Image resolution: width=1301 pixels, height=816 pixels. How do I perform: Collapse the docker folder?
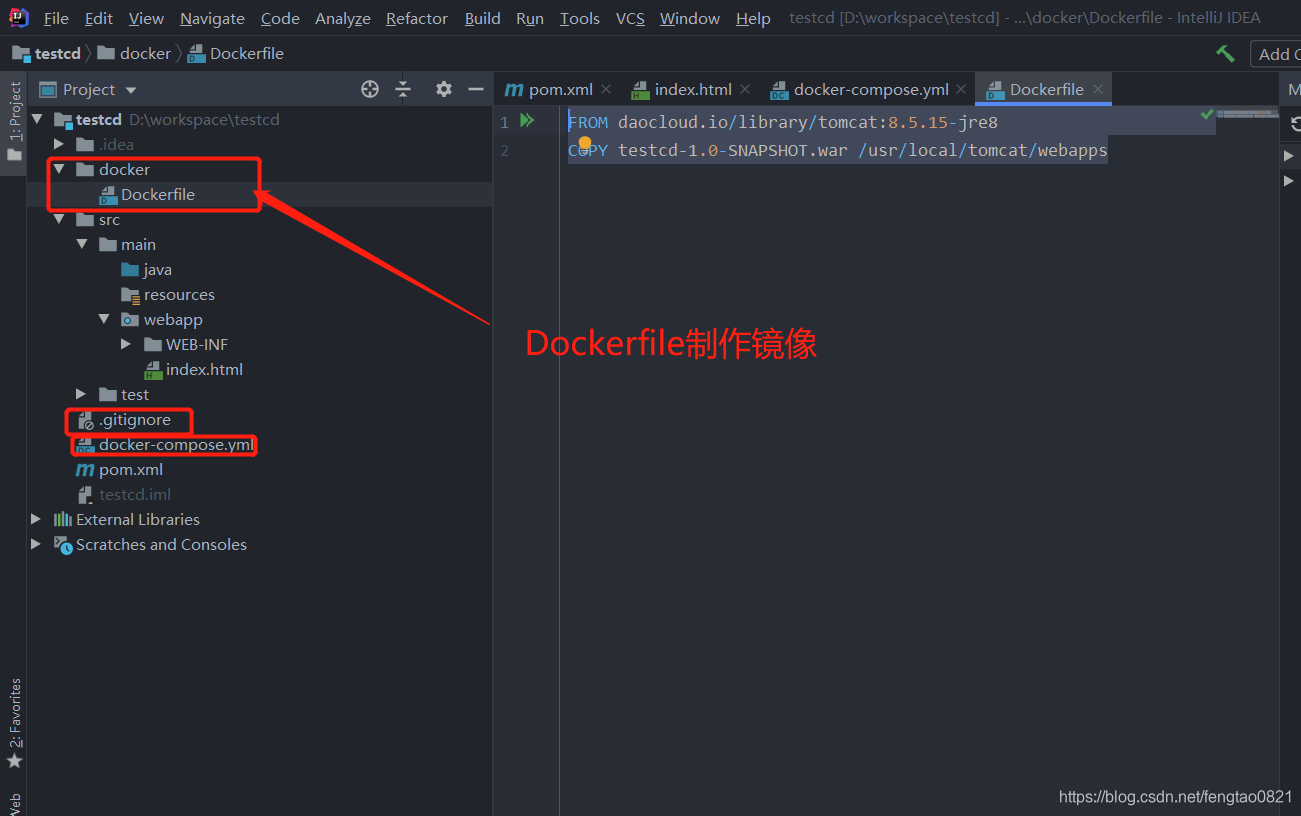[x=59, y=169]
